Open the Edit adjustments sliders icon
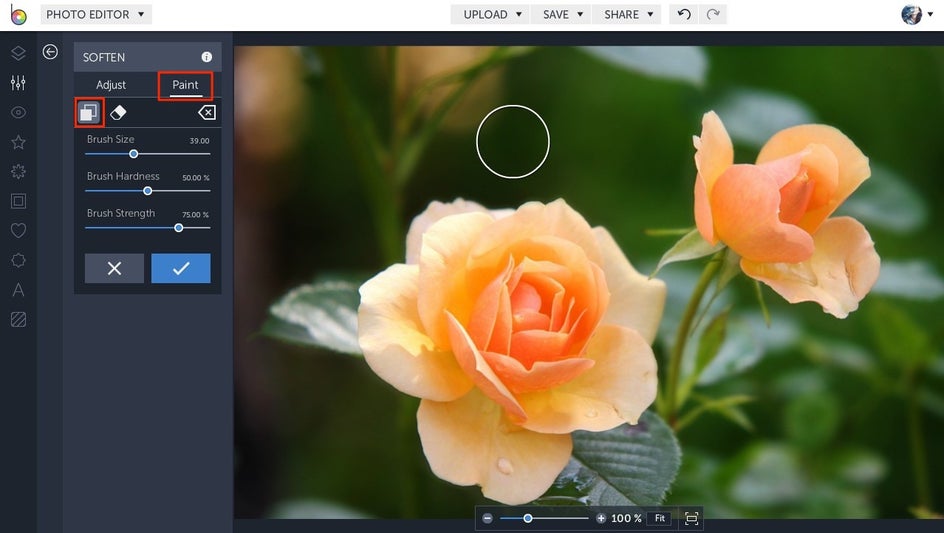944x533 pixels. [x=18, y=83]
